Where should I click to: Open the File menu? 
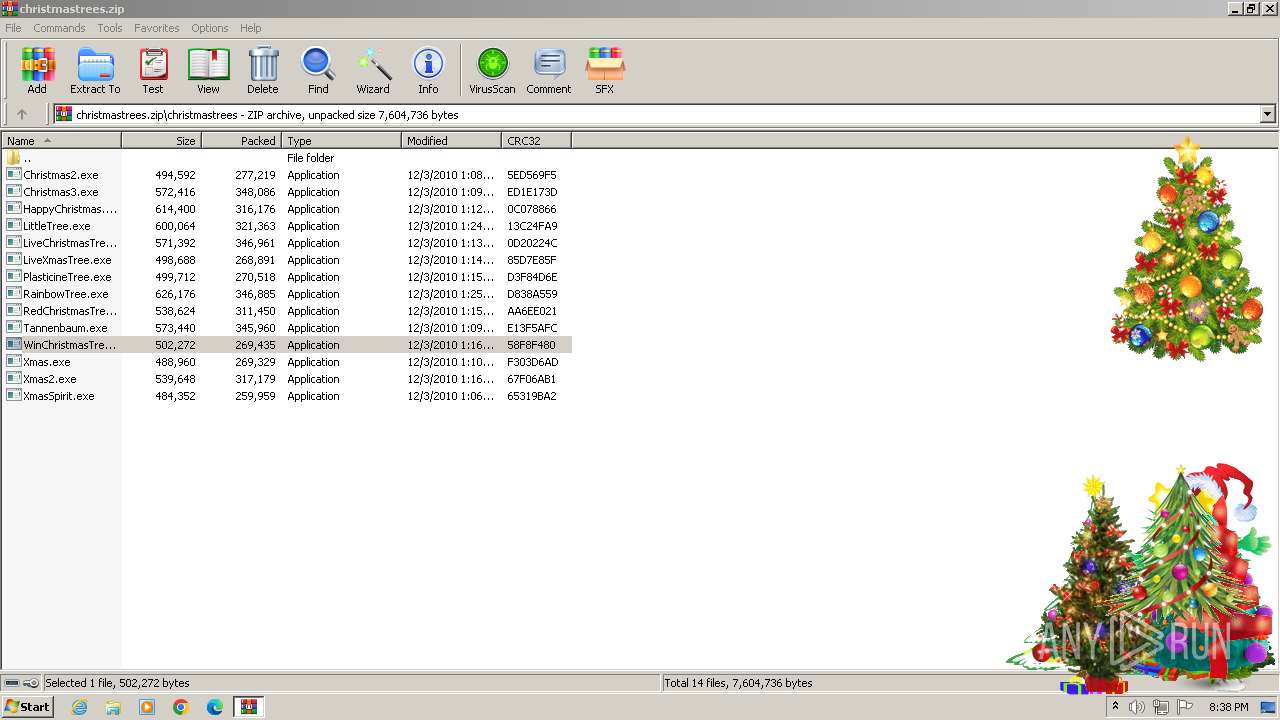click(x=13, y=28)
